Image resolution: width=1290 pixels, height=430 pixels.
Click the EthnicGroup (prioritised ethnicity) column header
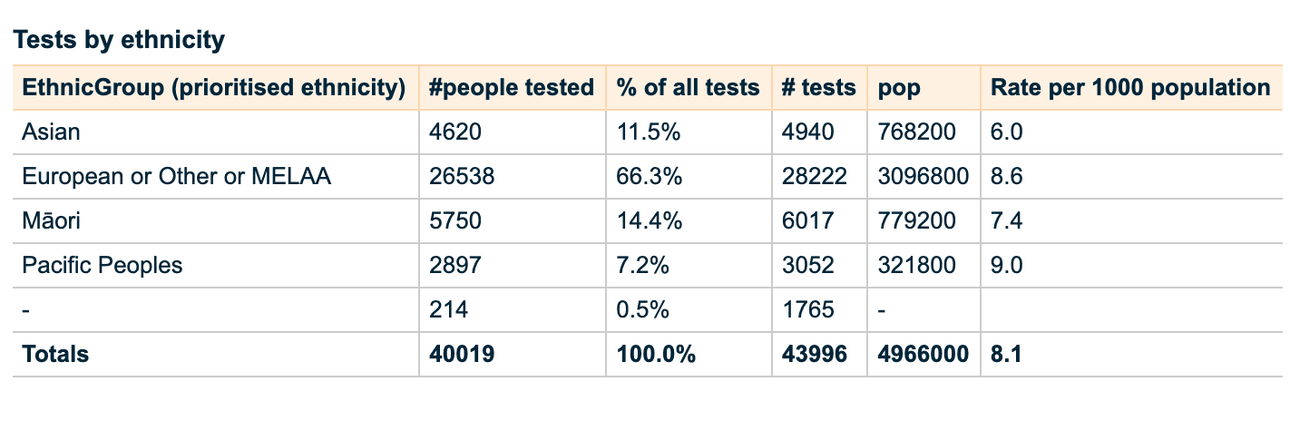(213, 88)
